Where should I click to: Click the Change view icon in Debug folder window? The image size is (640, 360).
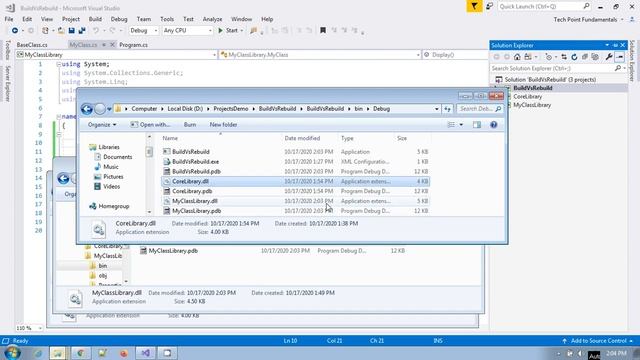tap(451, 125)
